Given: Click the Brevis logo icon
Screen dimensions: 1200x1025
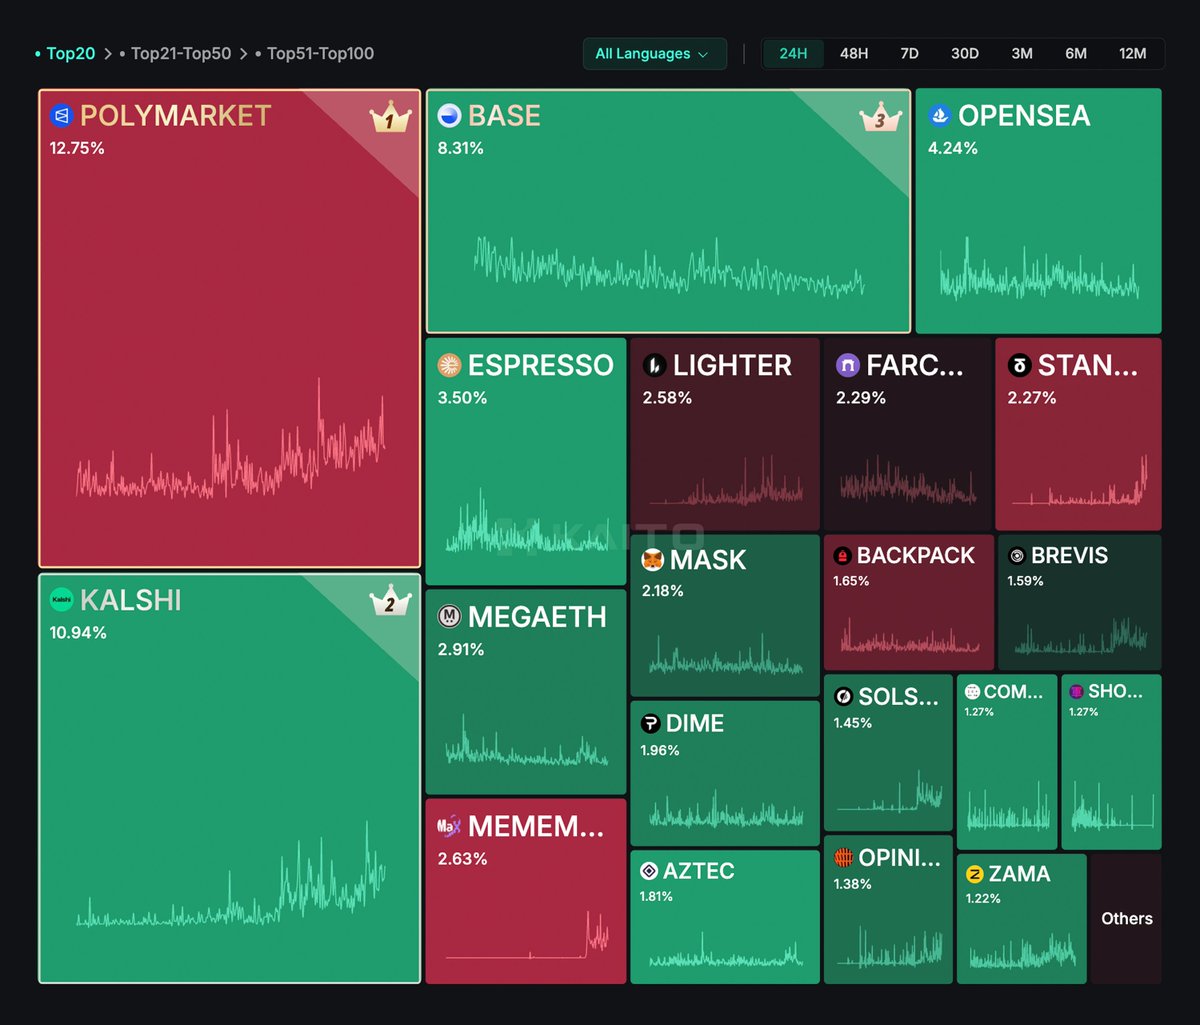Looking at the screenshot, I should tap(1017, 556).
